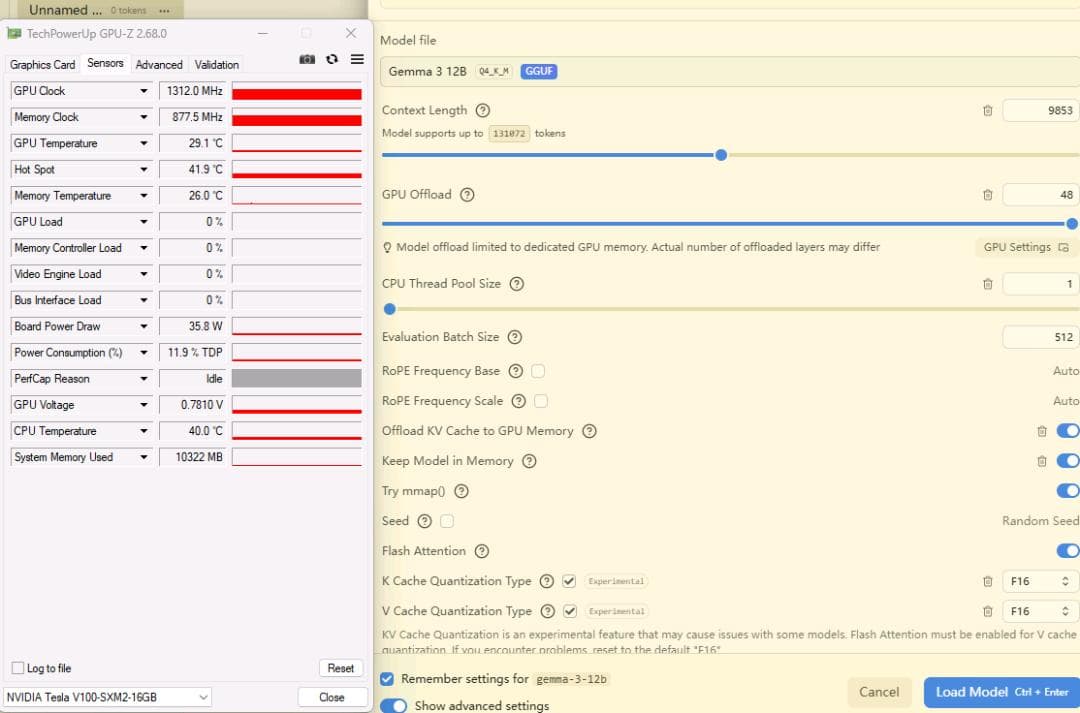Reset CPU Thread Pool Size trash icon
Screen dimensions: 1080x713
pyautogui.click(x=987, y=284)
